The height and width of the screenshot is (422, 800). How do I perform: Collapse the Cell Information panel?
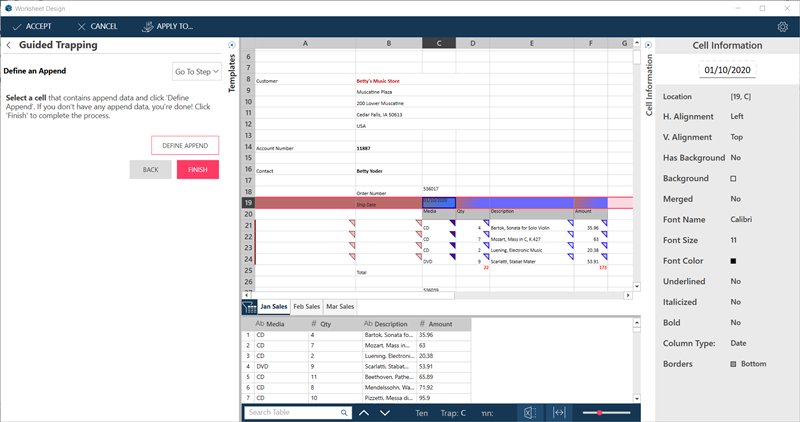pyautogui.click(x=647, y=45)
